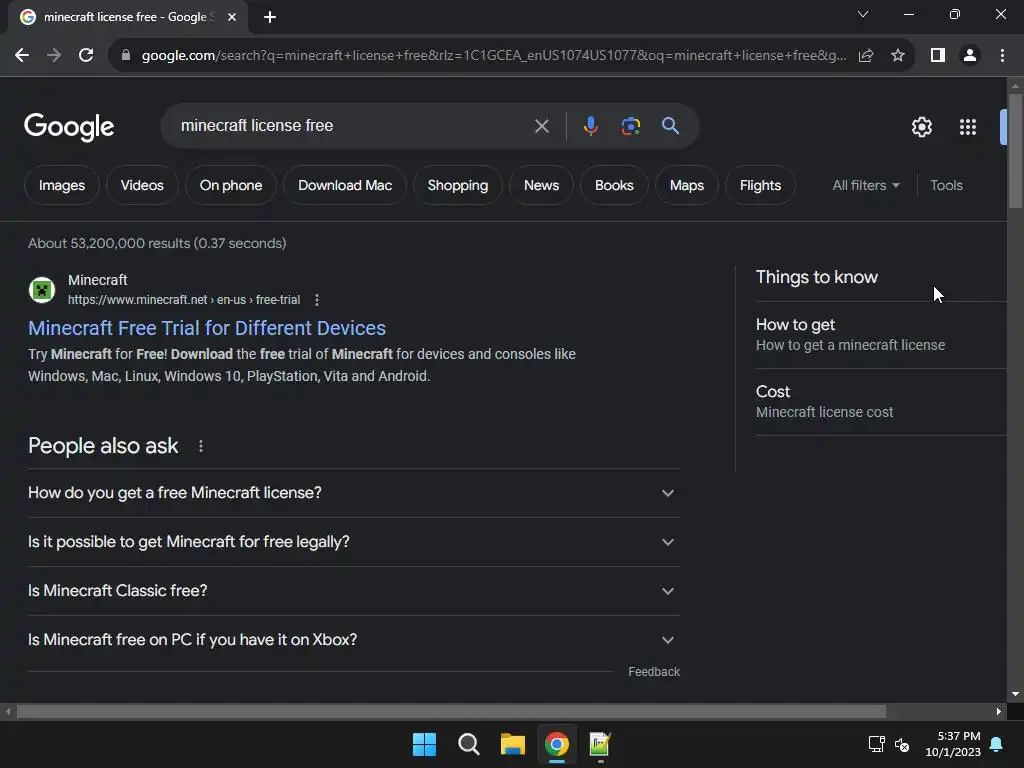
Task: Open the Google apps grid
Action: point(968,127)
